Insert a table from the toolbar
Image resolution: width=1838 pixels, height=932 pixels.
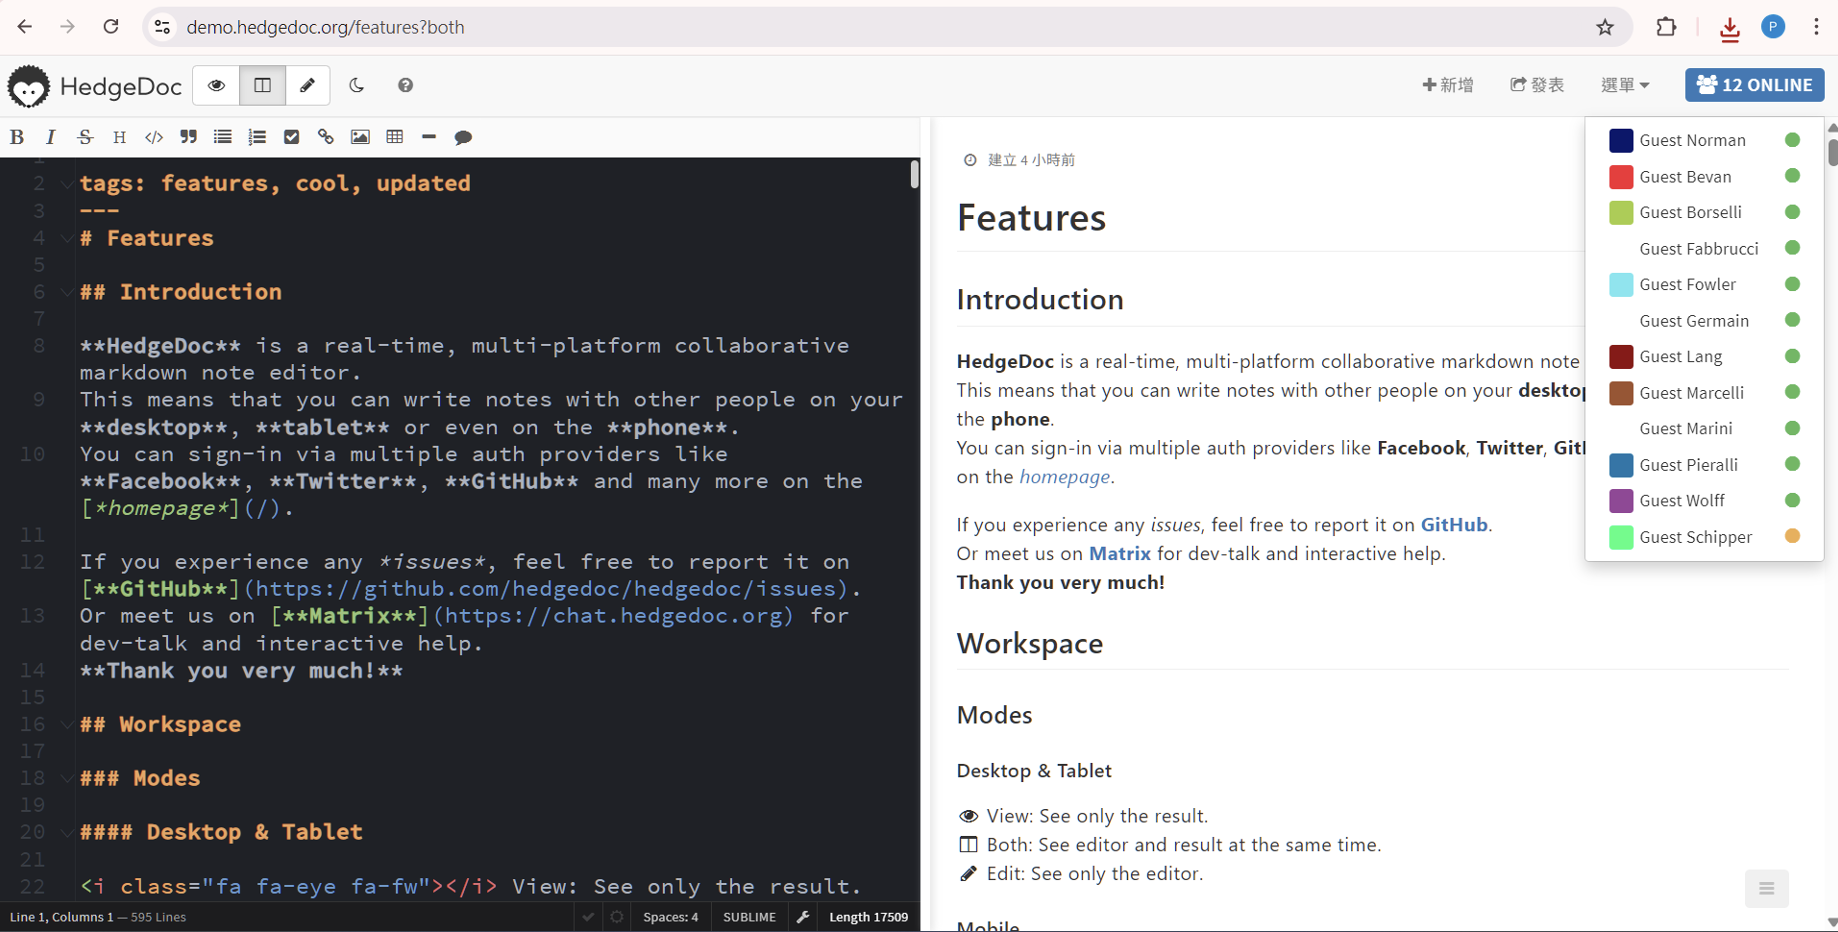tap(395, 137)
